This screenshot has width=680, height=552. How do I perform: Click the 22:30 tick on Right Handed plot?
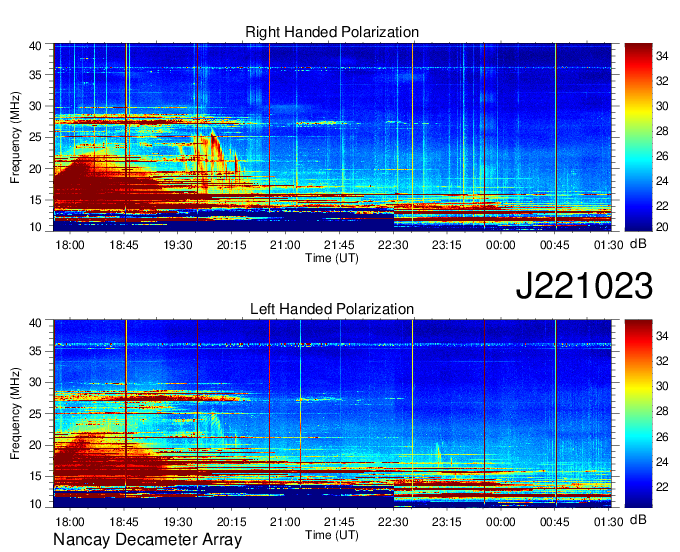393,245
